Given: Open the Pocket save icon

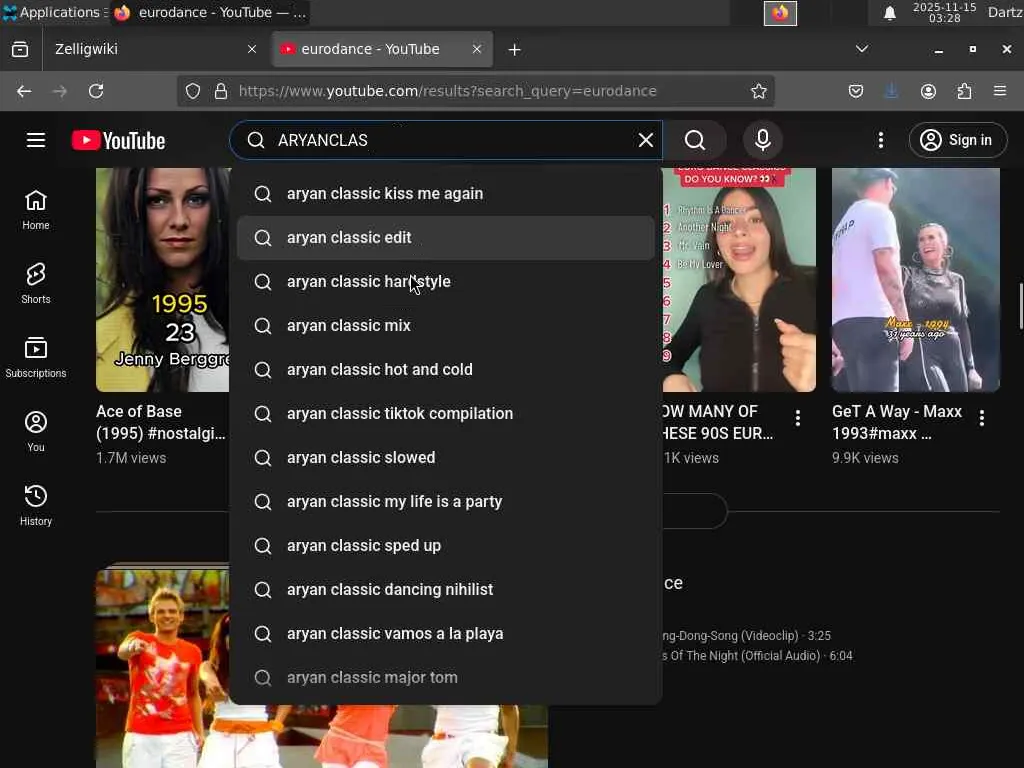Looking at the screenshot, I should click(x=856, y=91).
